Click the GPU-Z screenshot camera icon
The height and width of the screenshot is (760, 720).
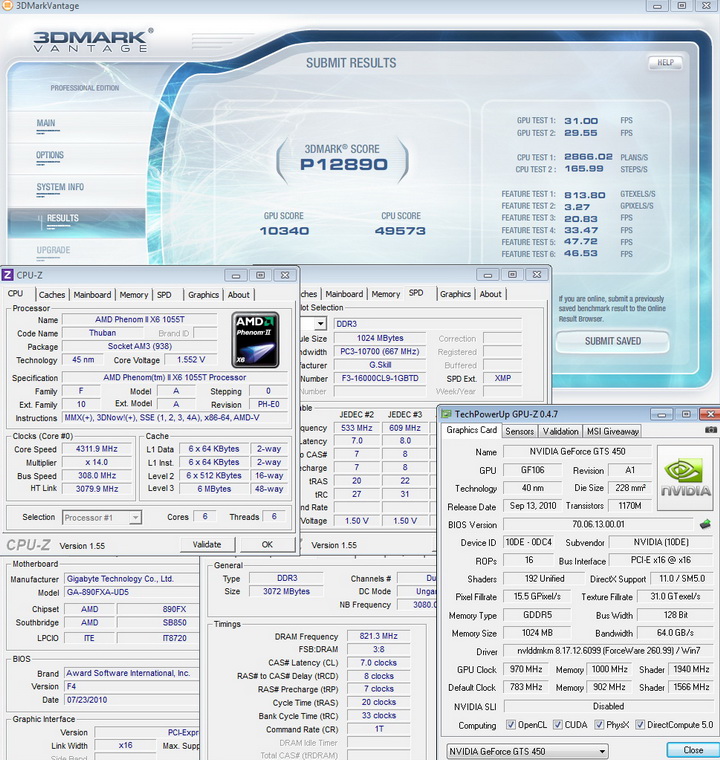[710, 430]
